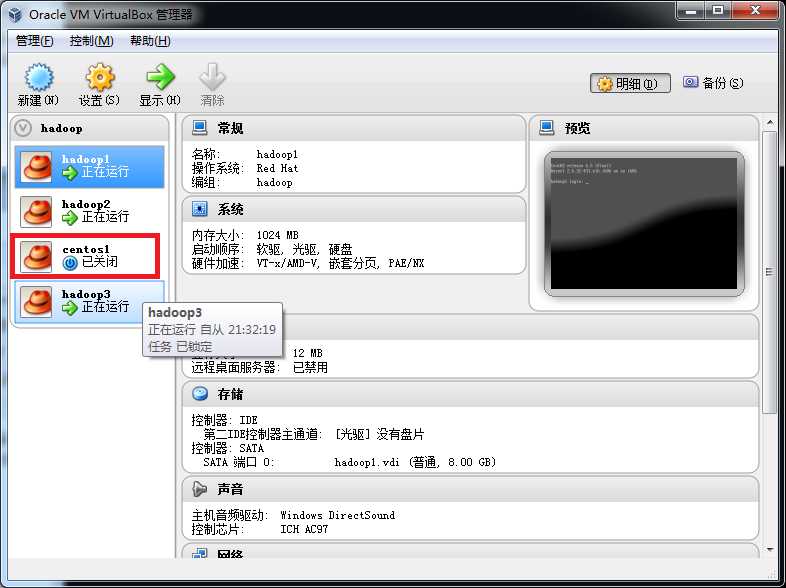Viewport: 786px width, 588px height.
Task: Click the Network (网络) section icon
Action: coord(200,553)
